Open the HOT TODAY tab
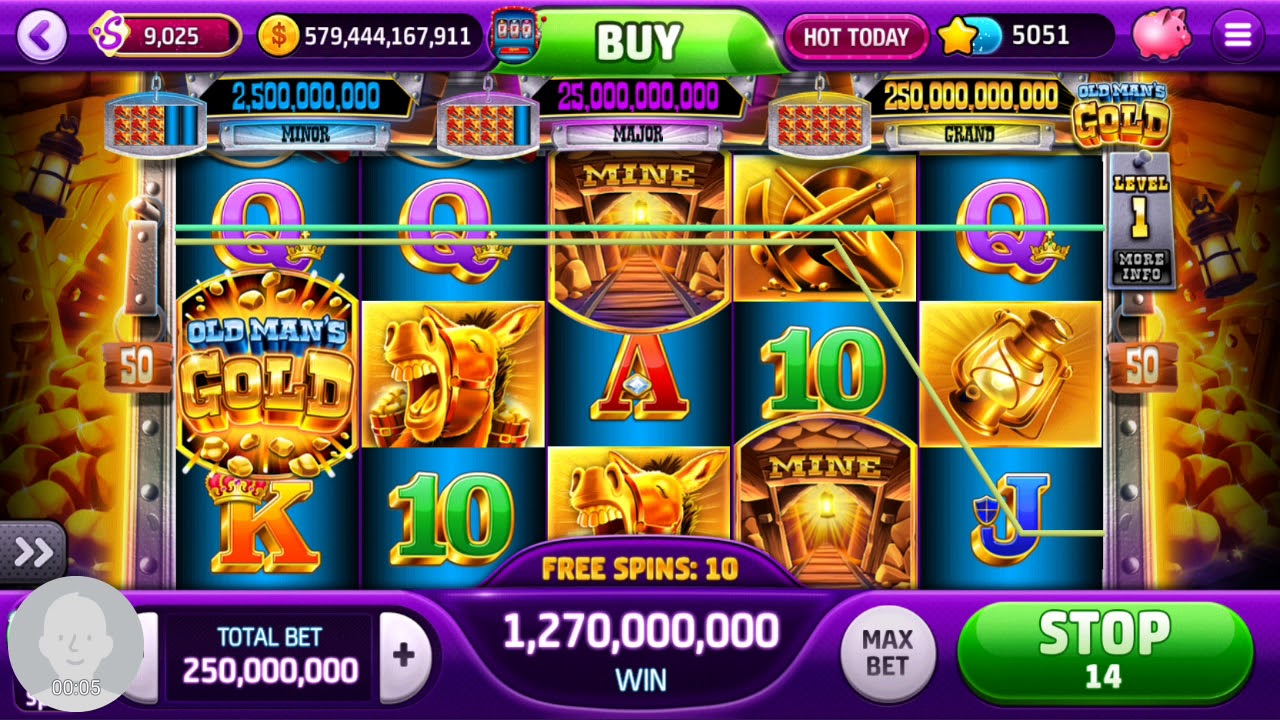The image size is (1280, 720). [857, 37]
